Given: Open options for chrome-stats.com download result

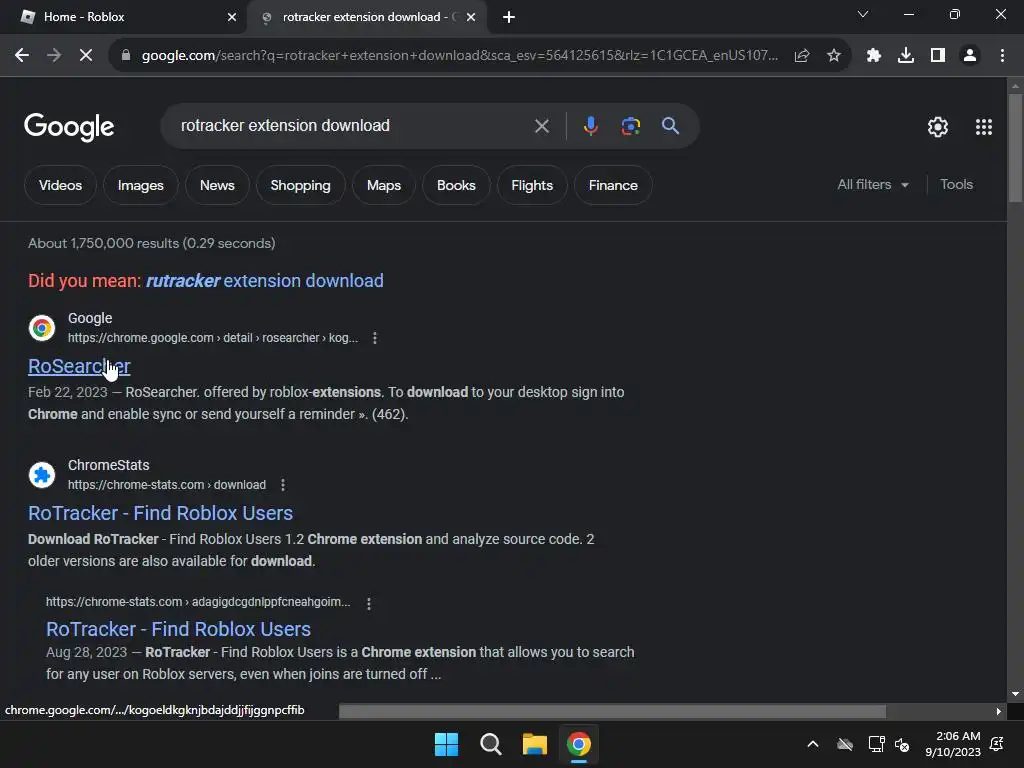Looking at the screenshot, I should click(x=283, y=485).
